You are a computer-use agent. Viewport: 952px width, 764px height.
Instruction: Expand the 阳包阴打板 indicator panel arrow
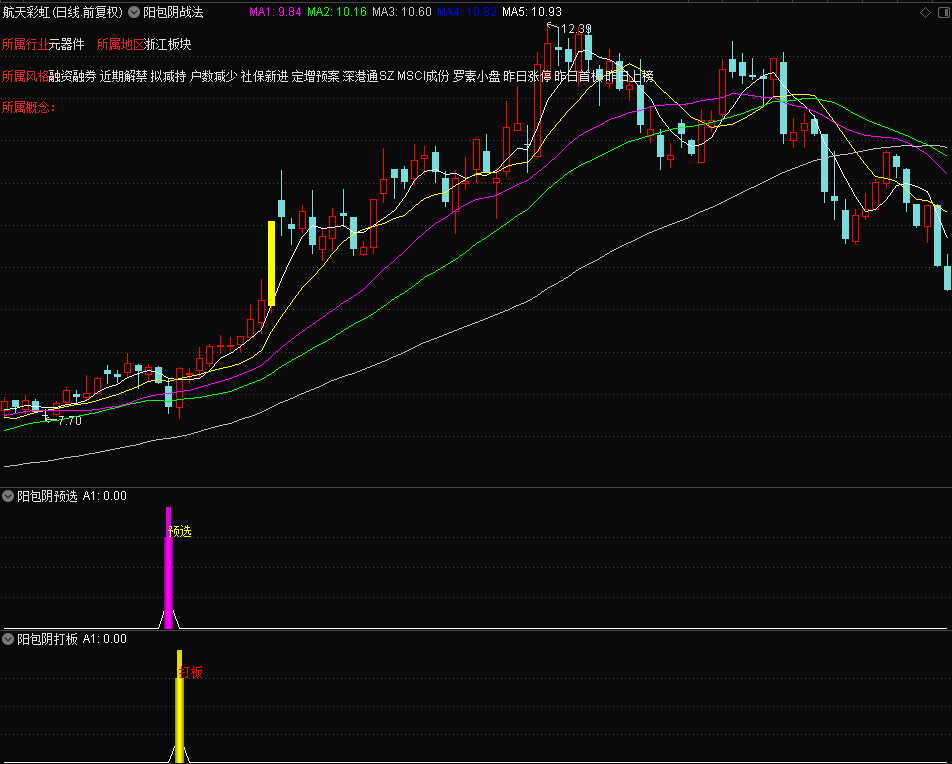[x=9, y=638]
